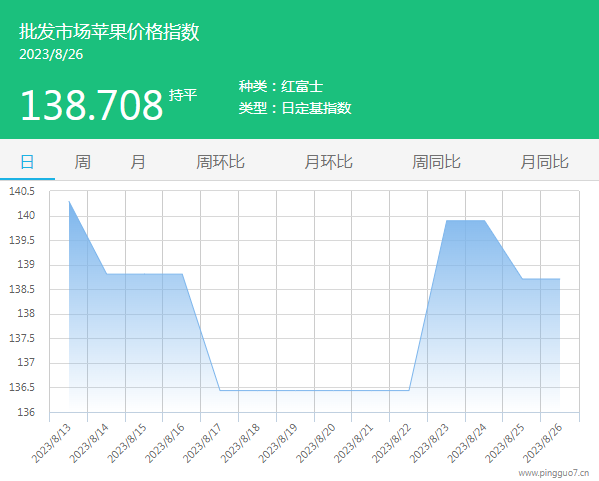Image resolution: width=599 pixels, height=481 pixels.
Task: Open the 周同比 weekly year-over-year tab
Action: point(437,162)
